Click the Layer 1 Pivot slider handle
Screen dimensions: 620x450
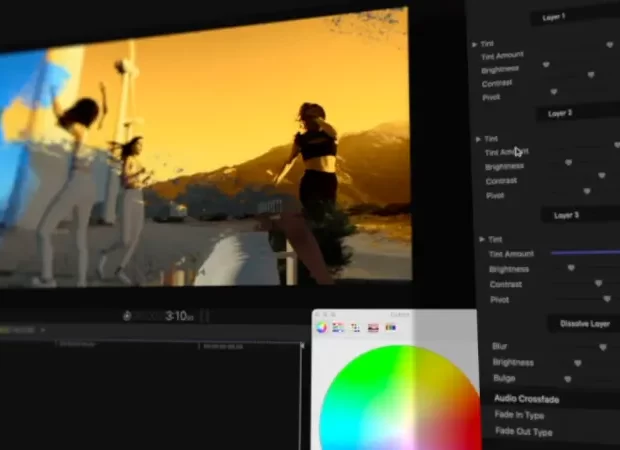point(554,92)
